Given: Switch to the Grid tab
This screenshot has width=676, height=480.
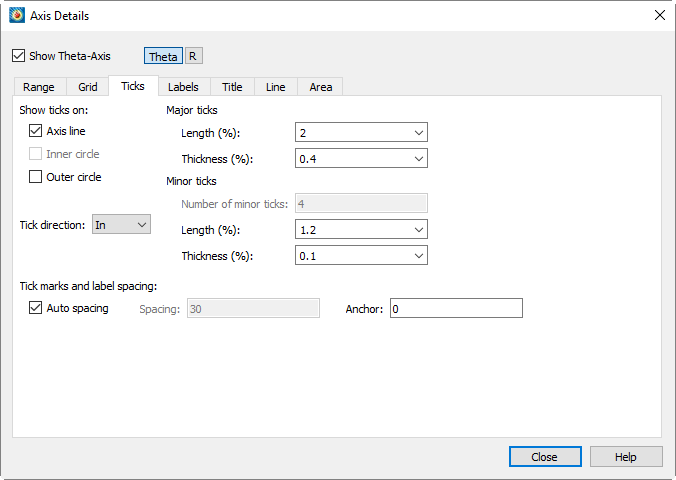Looking at the screenshot, I should pyautogui.click(x=88, y=87).
